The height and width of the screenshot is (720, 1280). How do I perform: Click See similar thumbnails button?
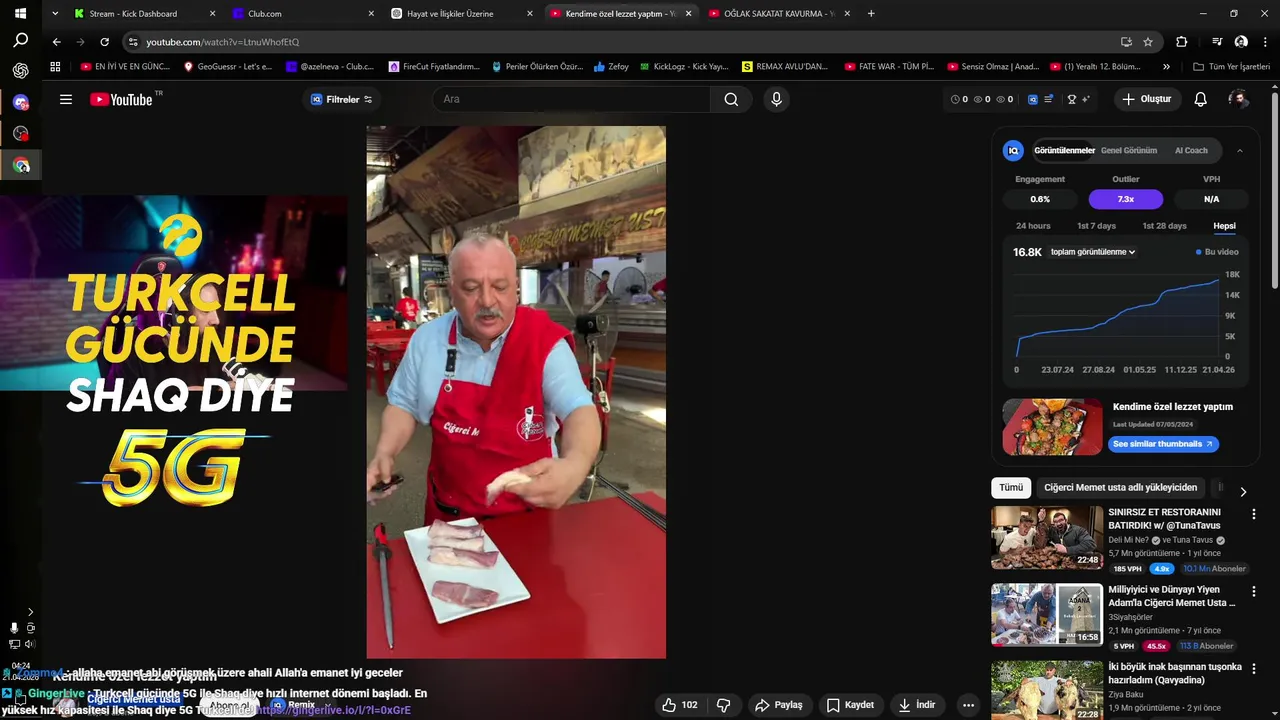[x=1162, y=444]
